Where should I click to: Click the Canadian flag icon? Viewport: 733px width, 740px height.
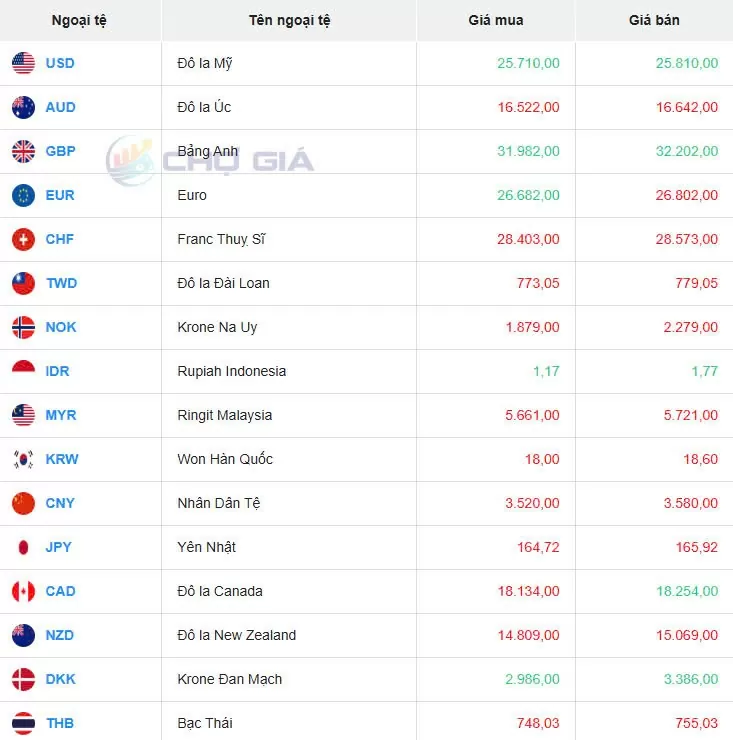point(23,591)
